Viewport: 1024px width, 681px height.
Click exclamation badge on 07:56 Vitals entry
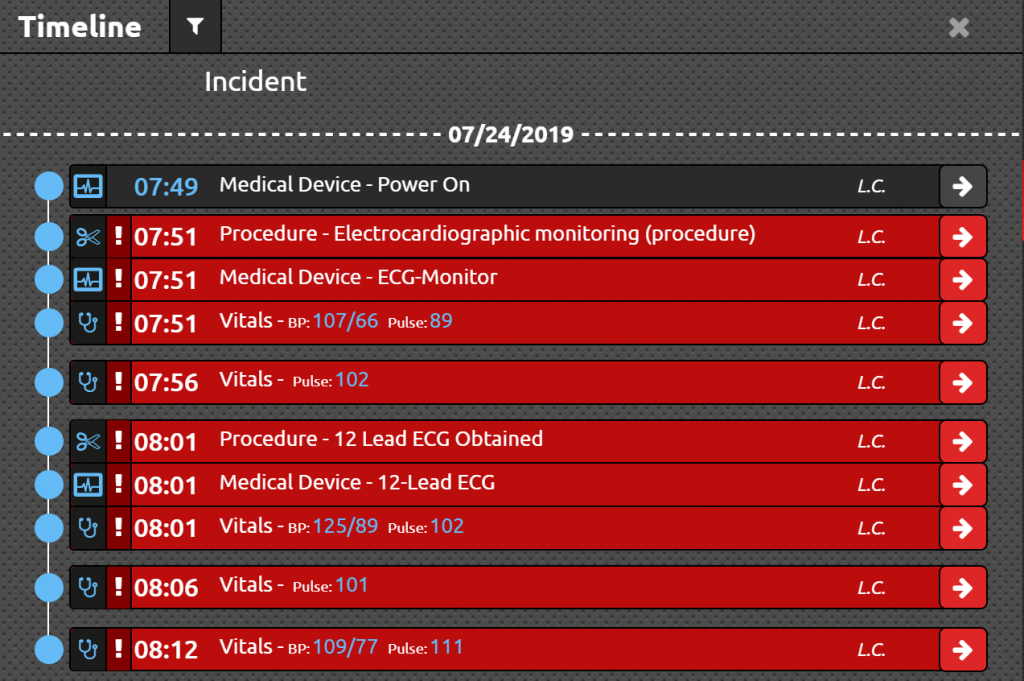tap(119, 381)
